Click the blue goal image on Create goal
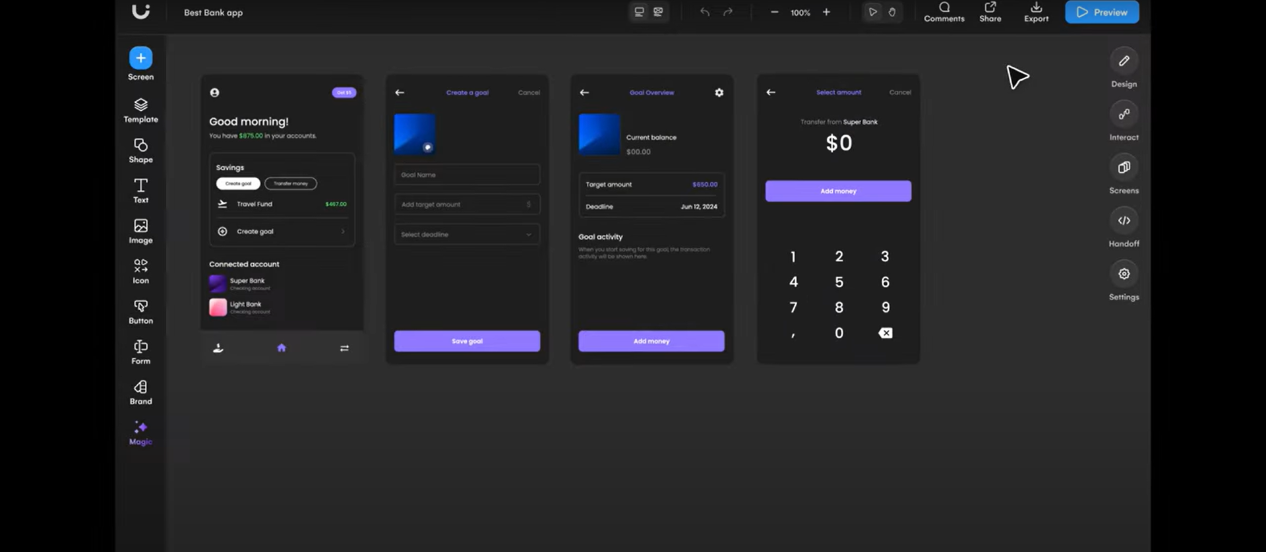This screenshot has width=1266, height=552. tap(414, 134)
